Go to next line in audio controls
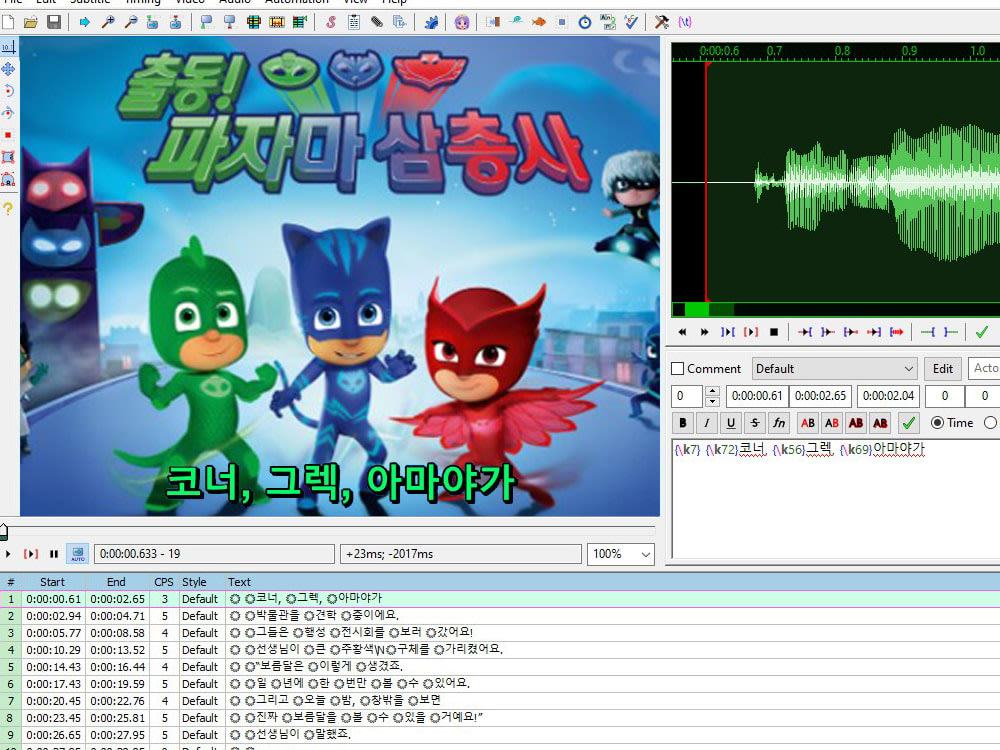 coord(705,332)
